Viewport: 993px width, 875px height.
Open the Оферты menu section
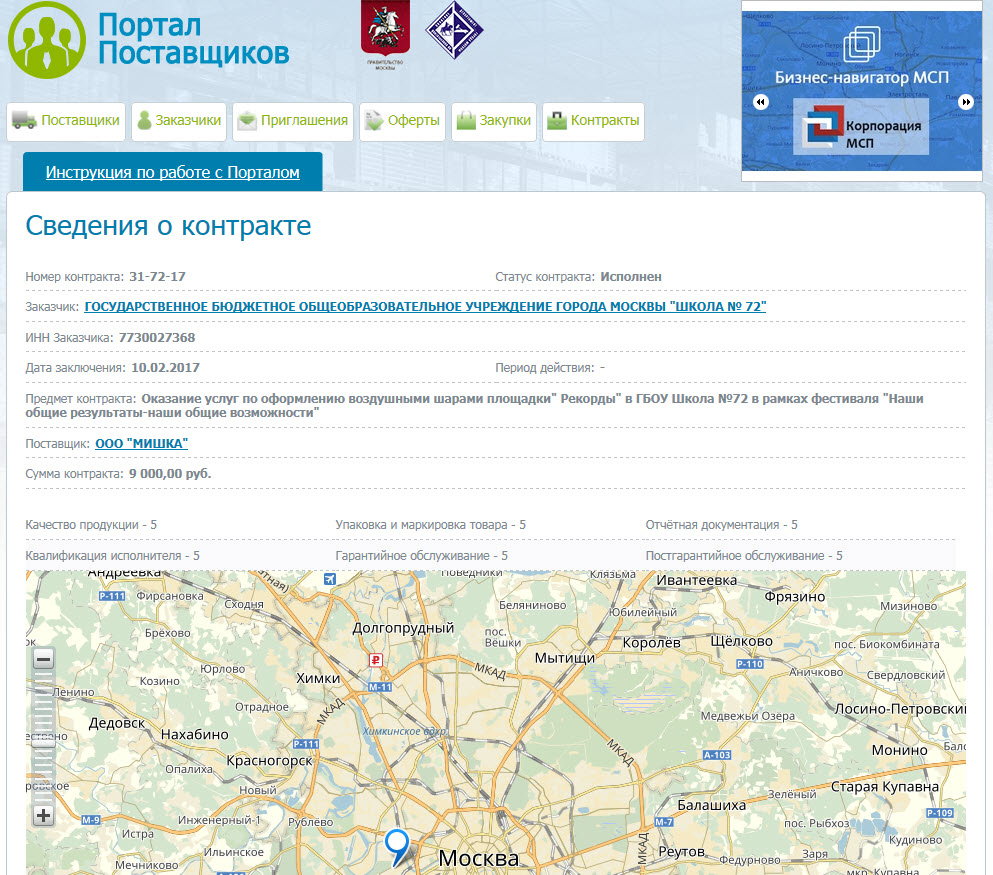click(x=402, y=122)
